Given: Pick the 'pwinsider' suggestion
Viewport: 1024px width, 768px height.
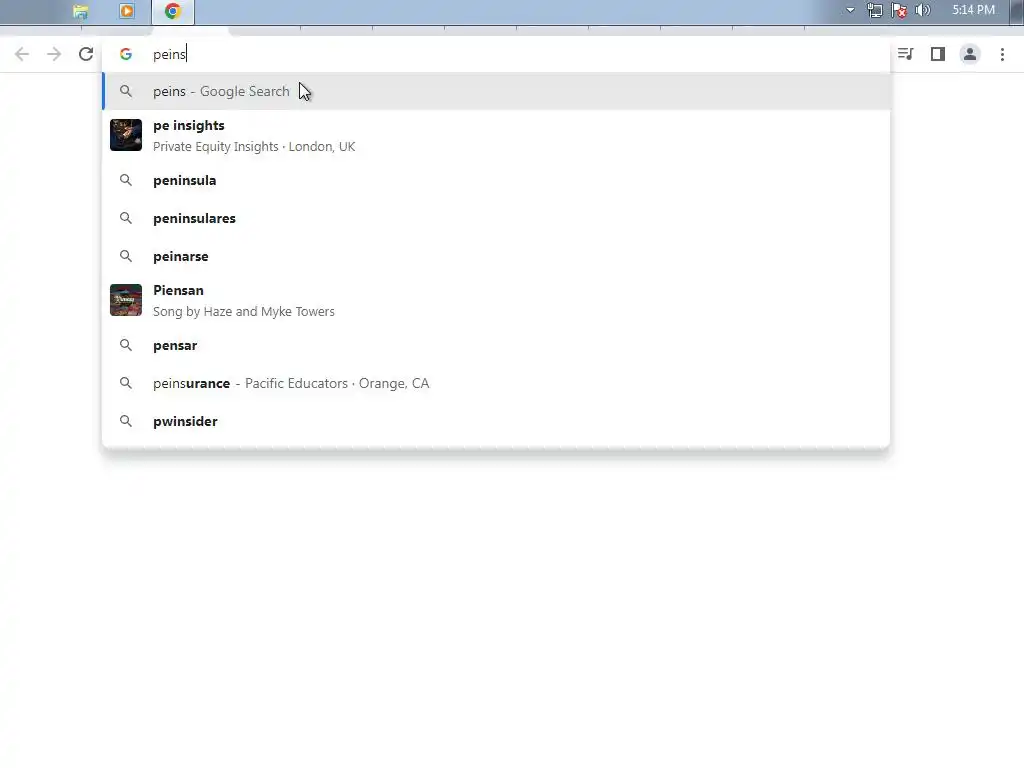Looking at the screenshot, I should point(496,421).
